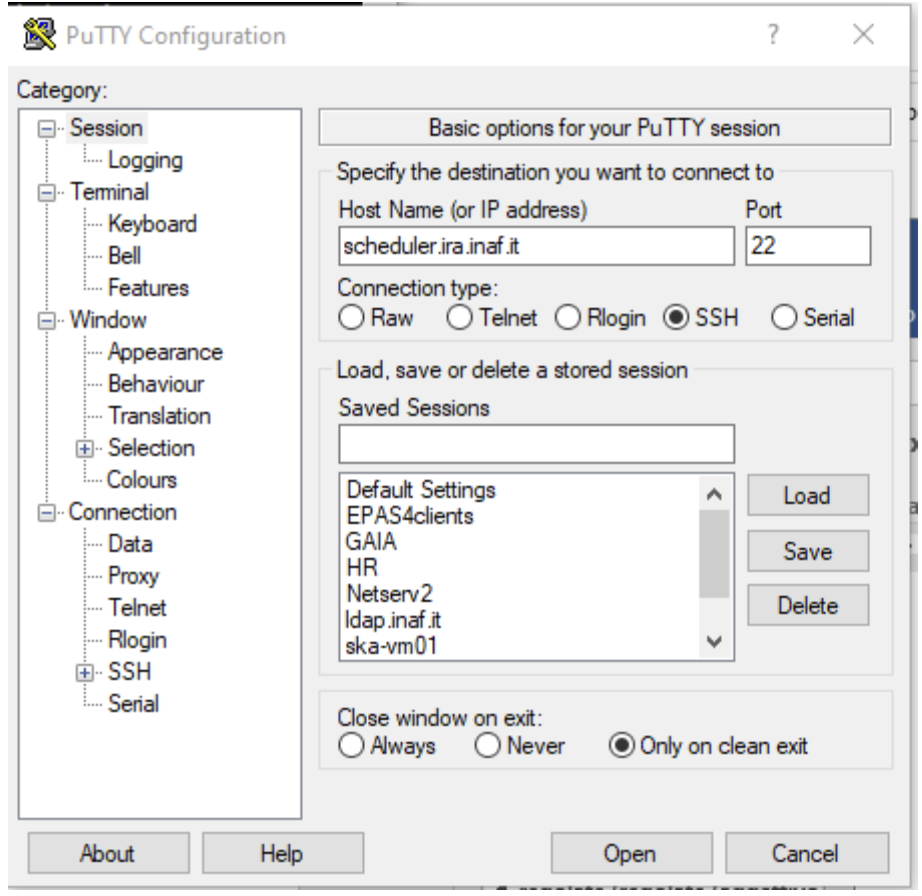Screen dimensions: 922x896
Task: Select EPAS4clients saved session
Action: (410, 516)
